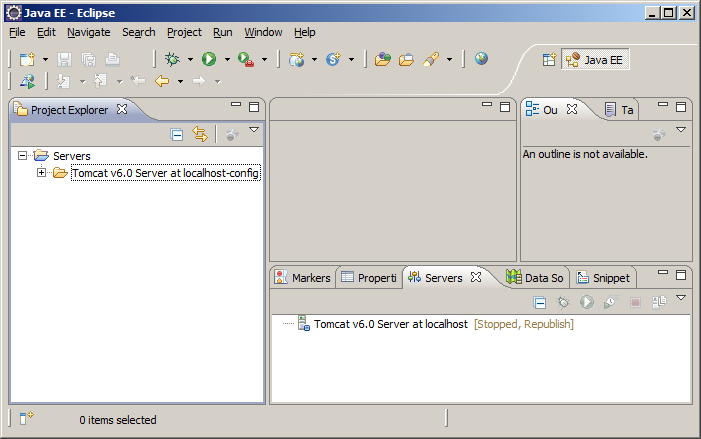Open the Edit menu
The image size is (701, 439).
tap(46, 33)
